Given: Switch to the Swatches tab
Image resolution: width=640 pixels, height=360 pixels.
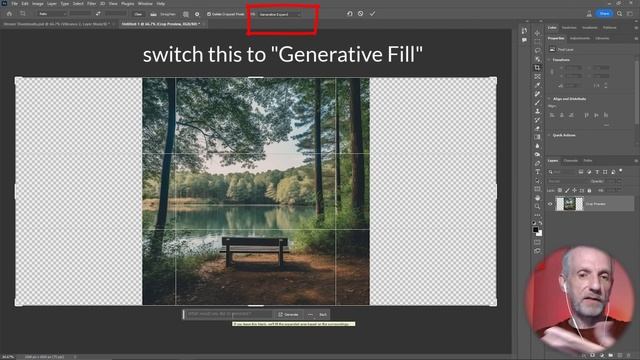Looking at the screenshot, I should (x=569, y=28).
